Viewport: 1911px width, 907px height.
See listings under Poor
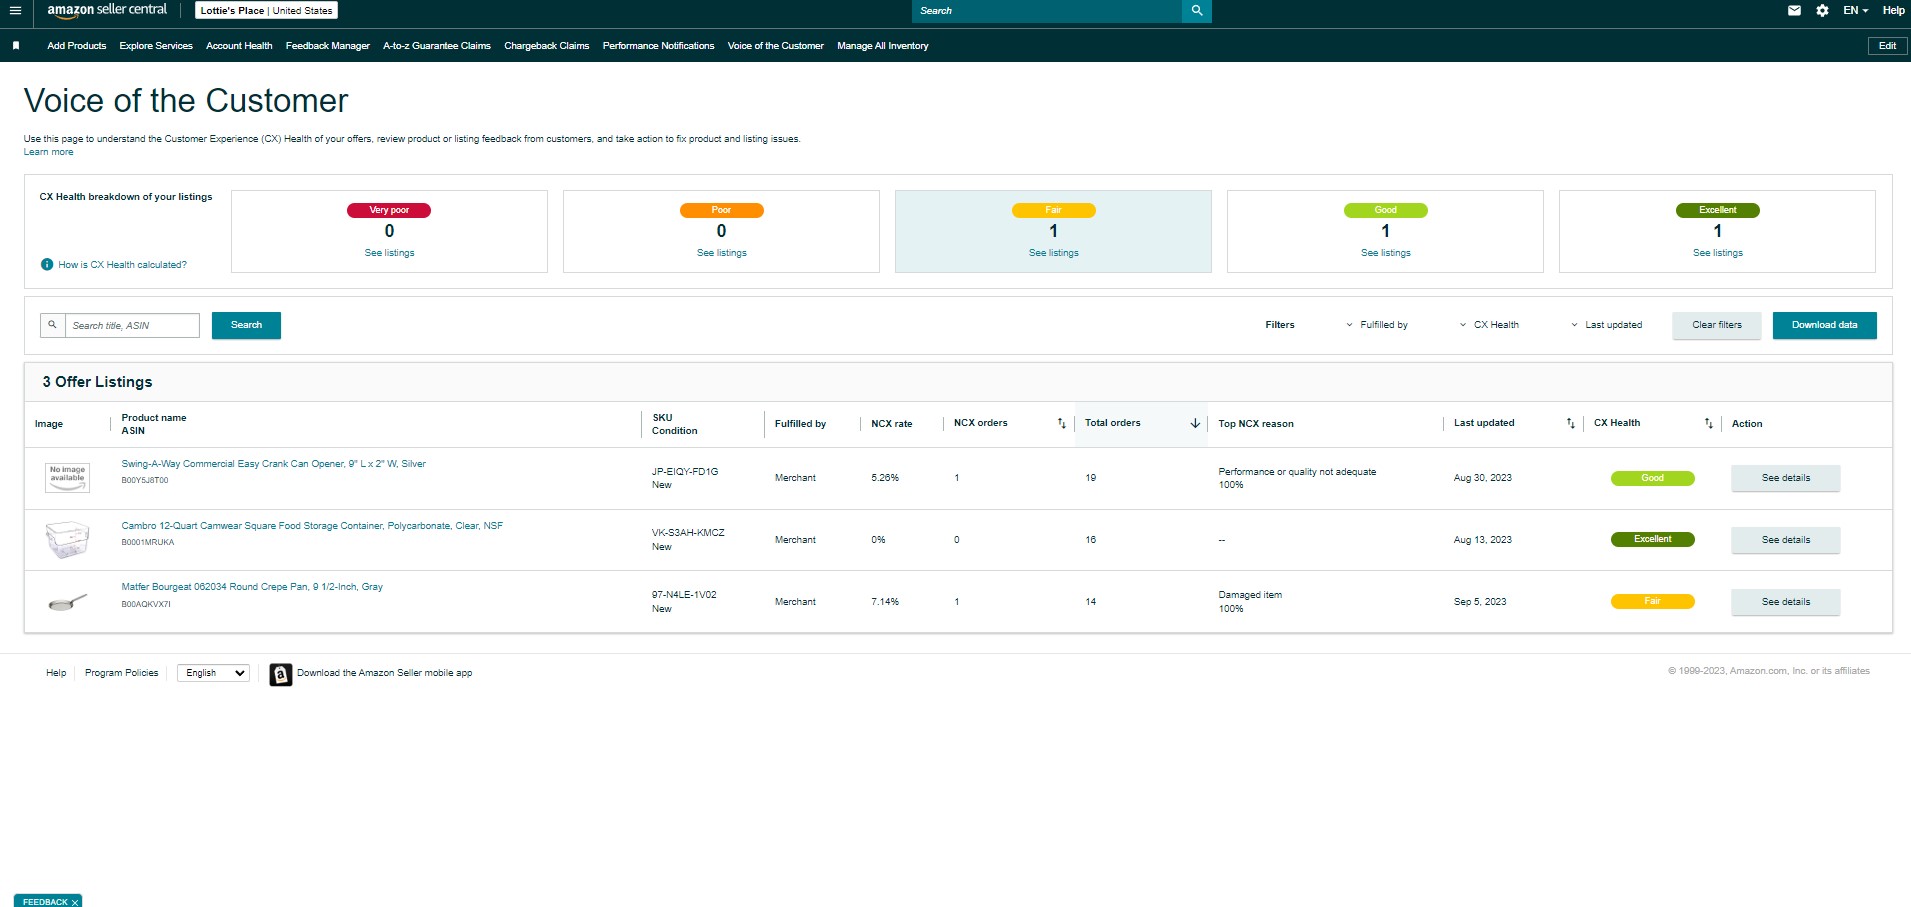[x=722, y=253]
